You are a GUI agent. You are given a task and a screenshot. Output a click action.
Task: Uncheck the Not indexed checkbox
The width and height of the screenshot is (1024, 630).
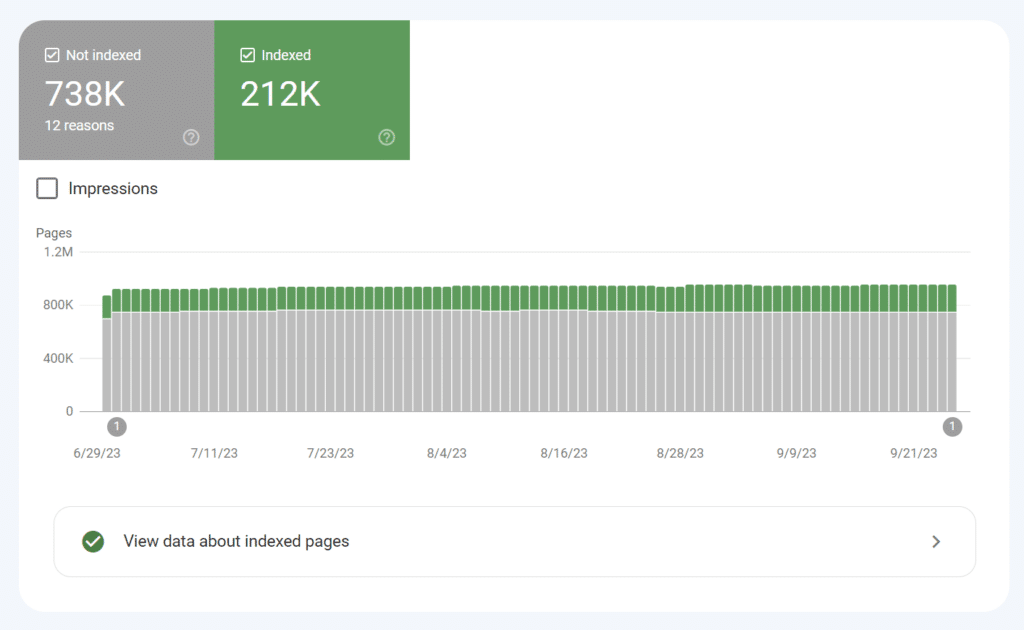pyautogui.click(x=52, y=55)
